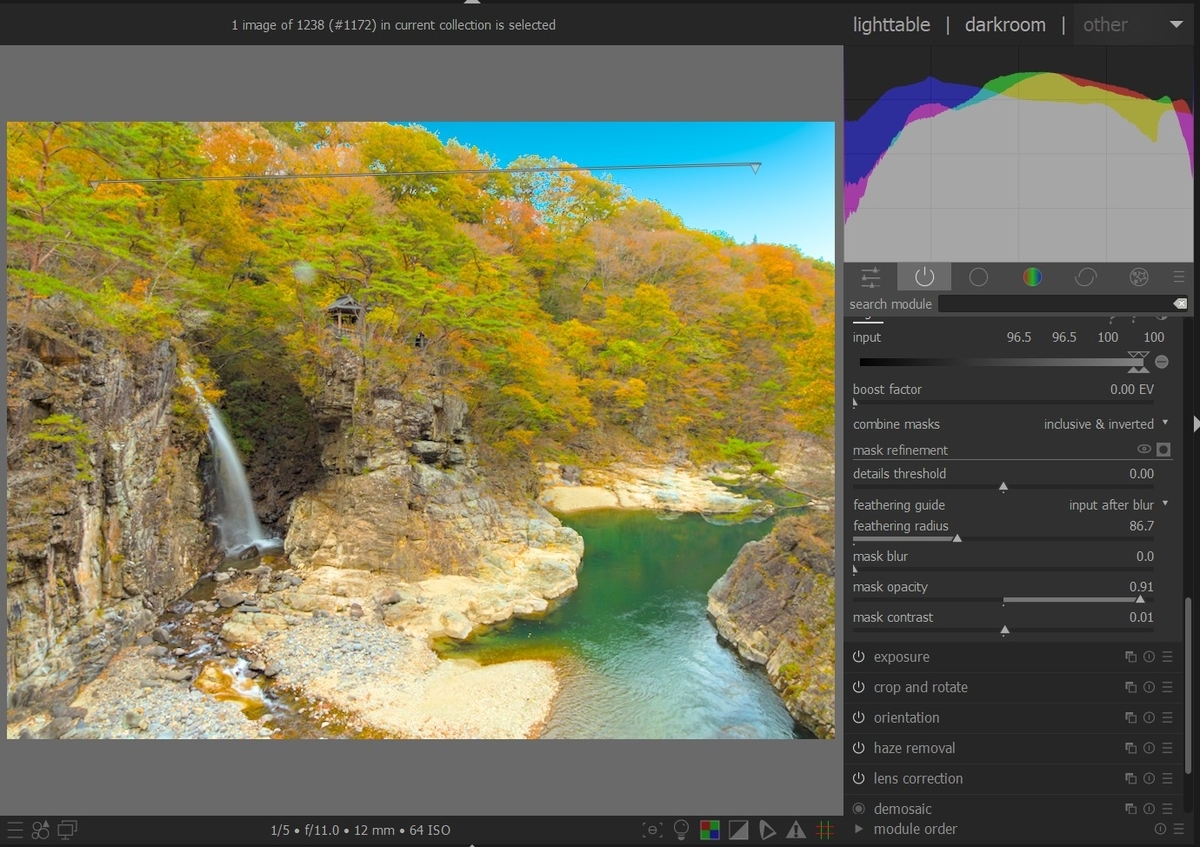Toggle color assessment lightbulb
This screenshot has height=847, width=1200.
coord(681,829)
